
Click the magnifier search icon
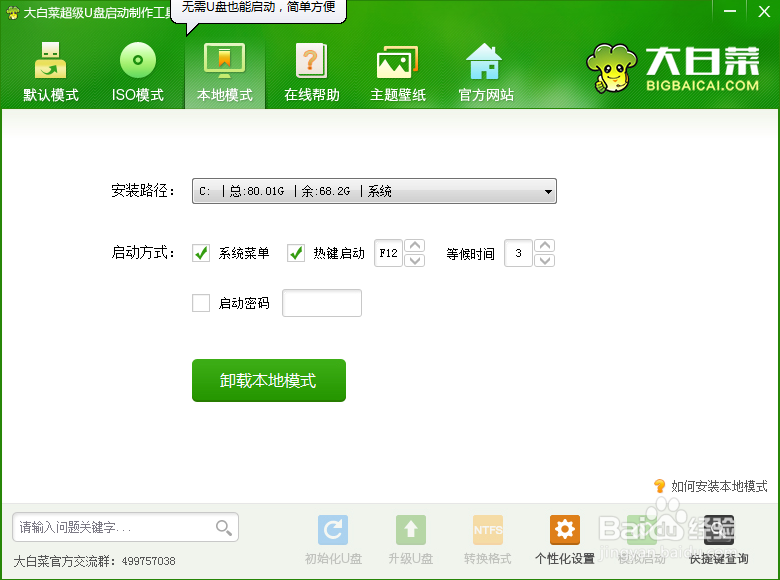point(224,528)
